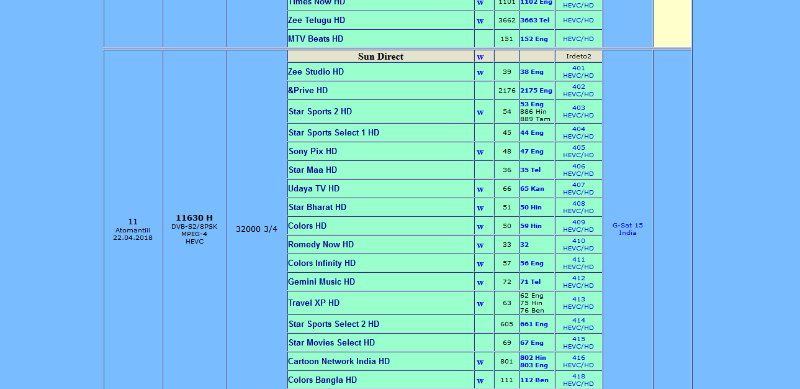
Task: Open the W icon for Travel XP HD
Action: coord(480,304)
